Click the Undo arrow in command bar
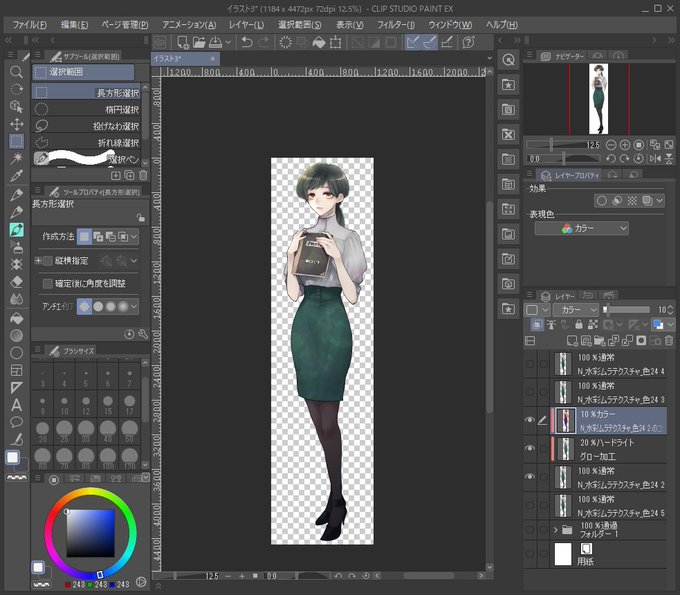 (247, 42)
